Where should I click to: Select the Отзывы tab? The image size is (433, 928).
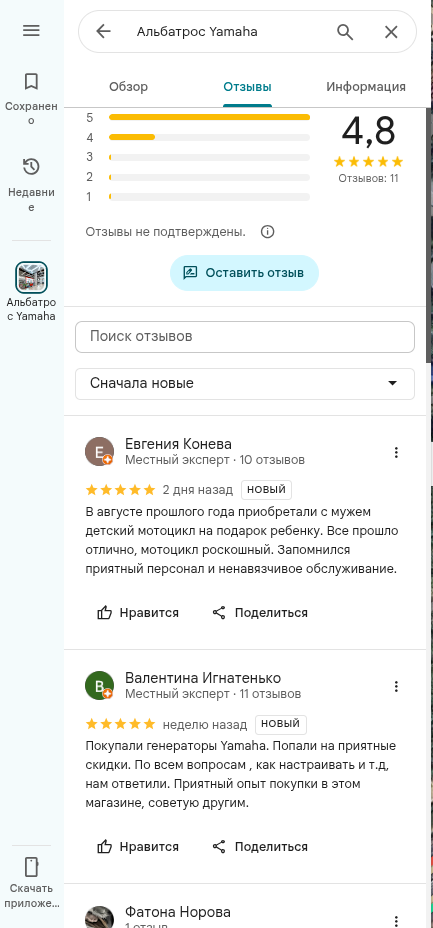[x=247, y=87]
